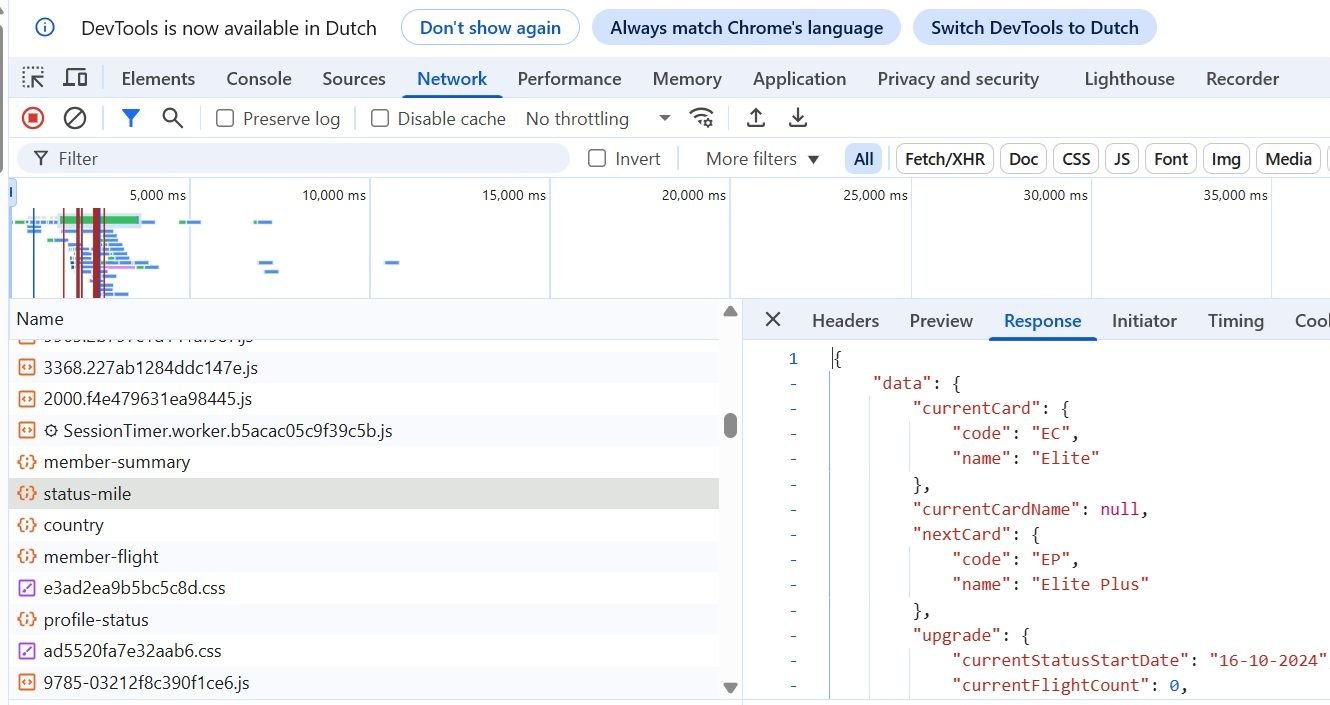The height and width of the screenshot is (705, 1330).
Task: Enable the Preserve log checkbox
Action: [225, 119]
